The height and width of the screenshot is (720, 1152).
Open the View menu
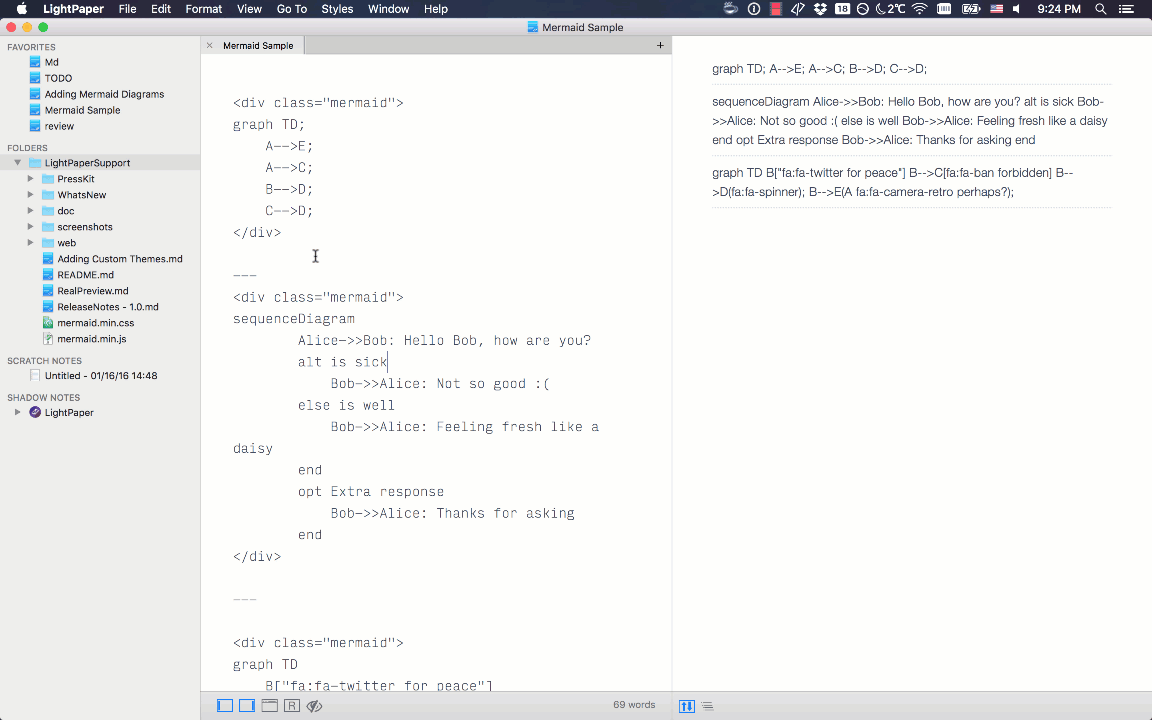pos(249,9)
